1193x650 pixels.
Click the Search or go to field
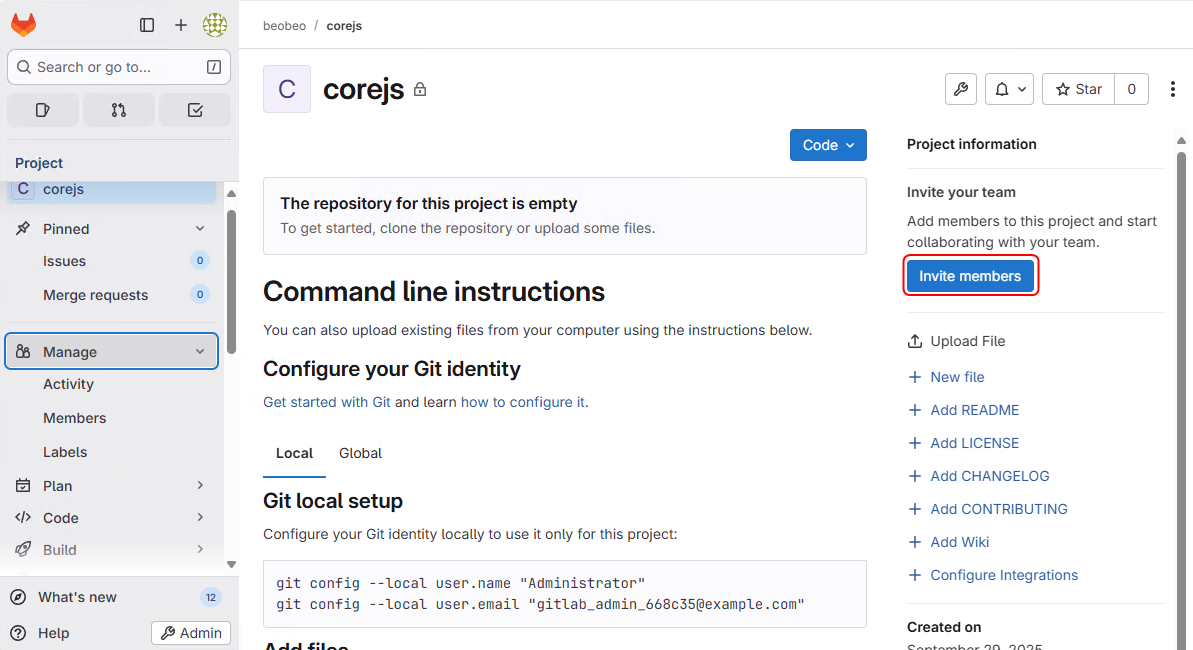click(x=119, y=67)
